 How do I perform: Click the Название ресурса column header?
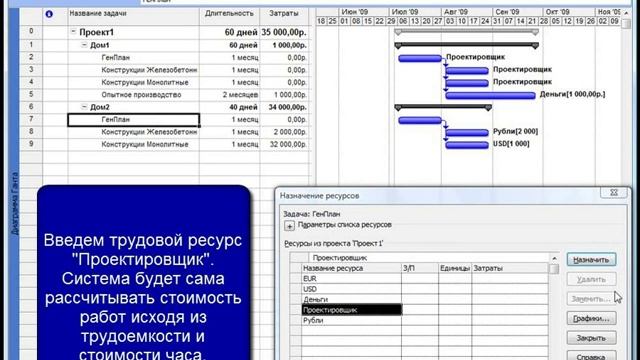coord(351,268)
